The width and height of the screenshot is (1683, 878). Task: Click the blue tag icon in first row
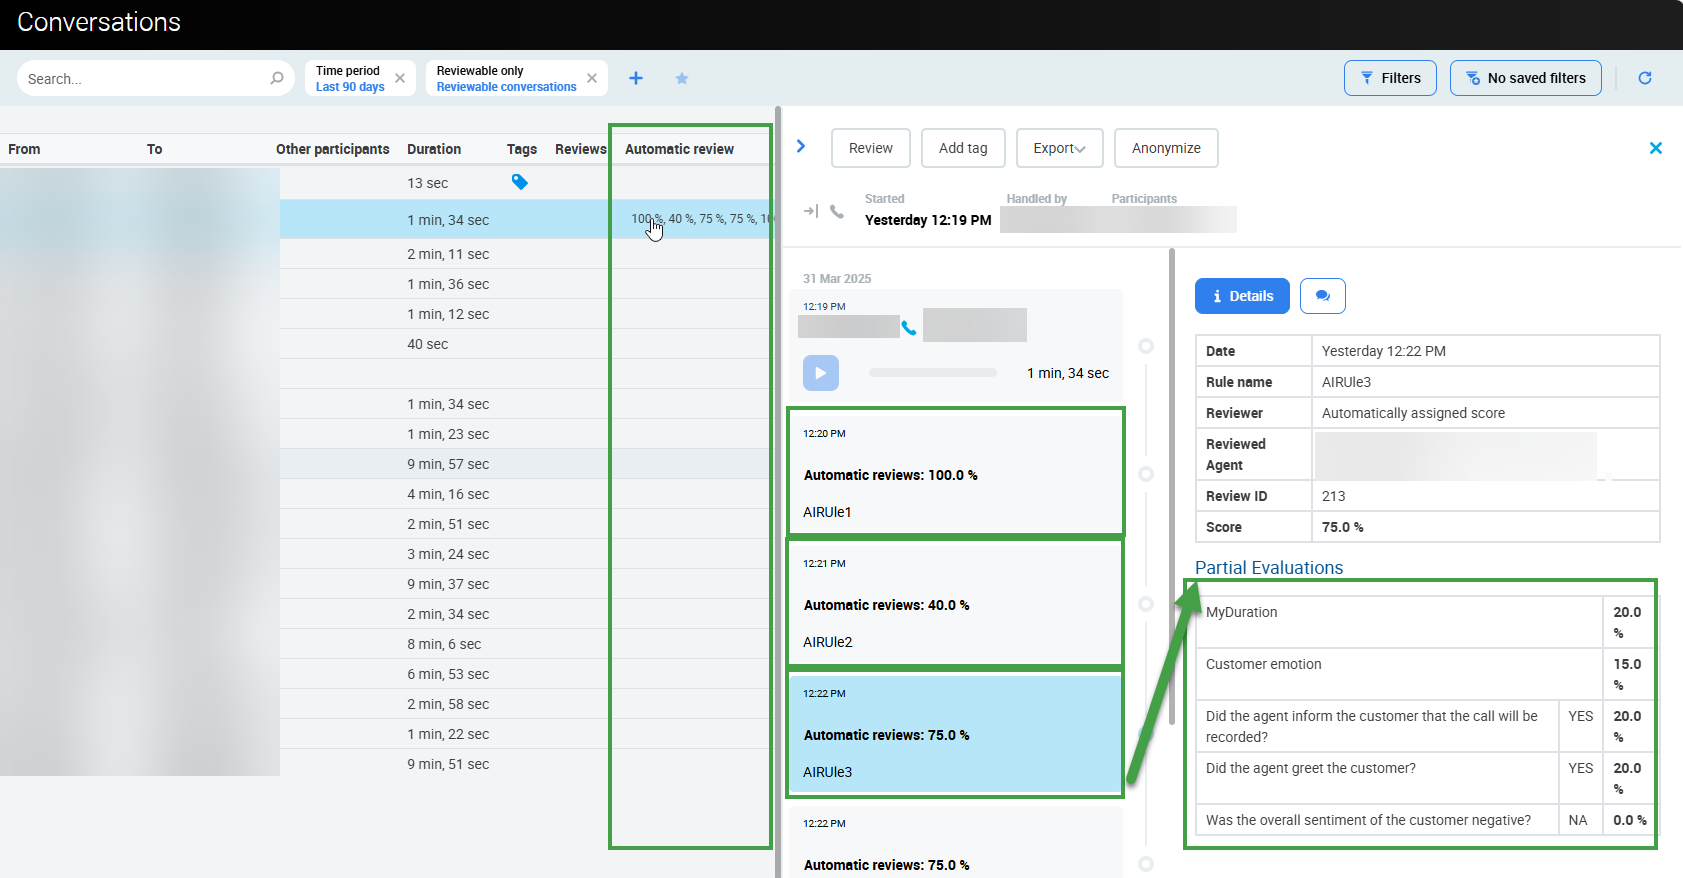pos(520,182)
